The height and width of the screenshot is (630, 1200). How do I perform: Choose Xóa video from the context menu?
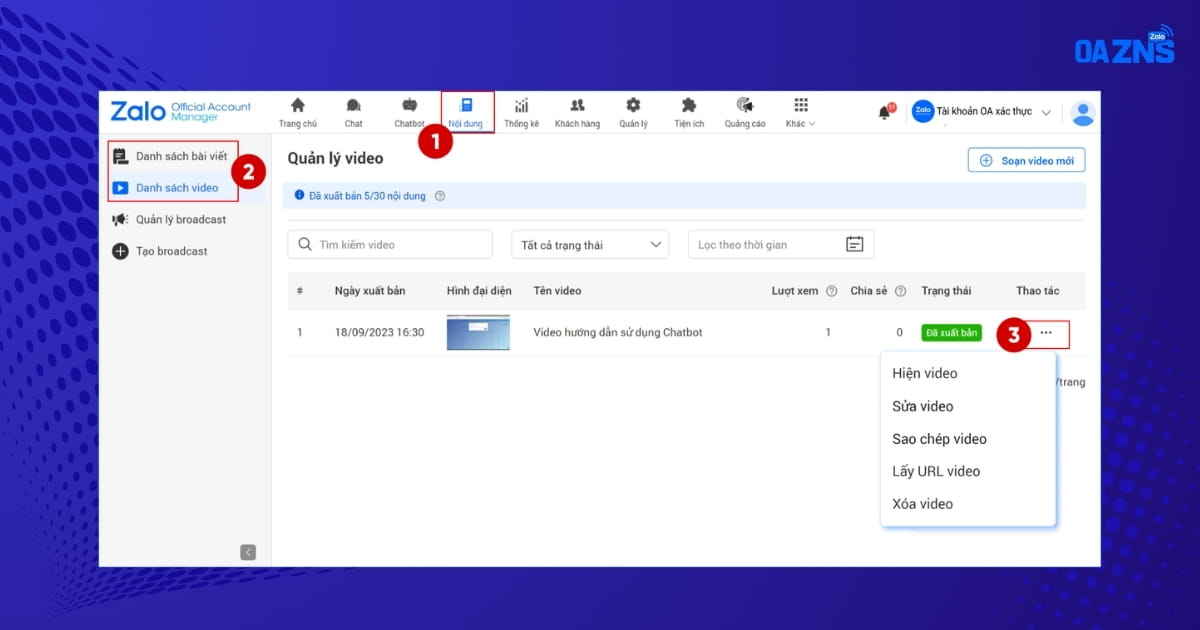point(922,504)
